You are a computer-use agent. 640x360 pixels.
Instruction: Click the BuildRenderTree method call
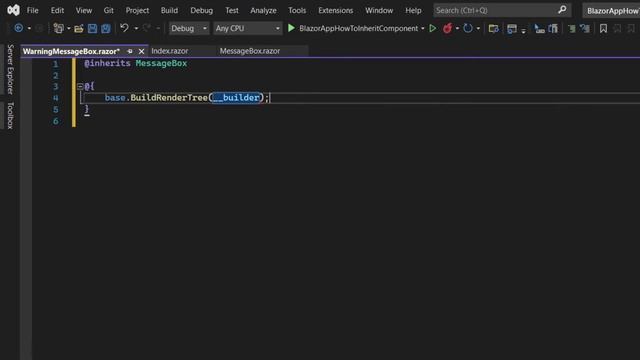point(169,98)
